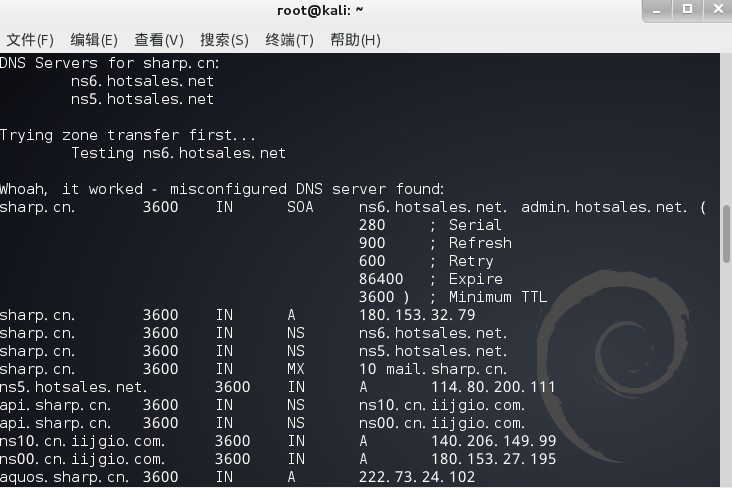This screenshot has width=732, height=488.
Task: Click IP address 222.73.24.102
Action: tap(417, 477)
